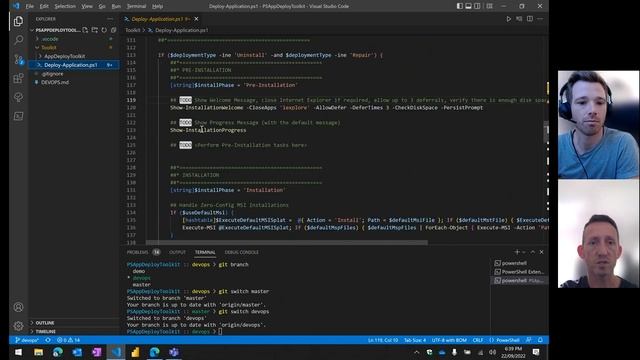Viewport: 640px width, 360px height.
Task: Open the Source Control view
Action: pos(18,59)
